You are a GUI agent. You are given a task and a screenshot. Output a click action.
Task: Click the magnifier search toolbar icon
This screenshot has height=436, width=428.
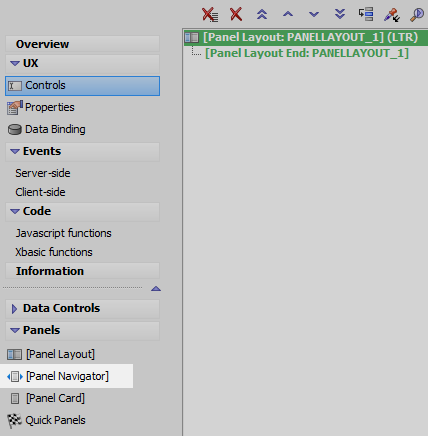417,15
